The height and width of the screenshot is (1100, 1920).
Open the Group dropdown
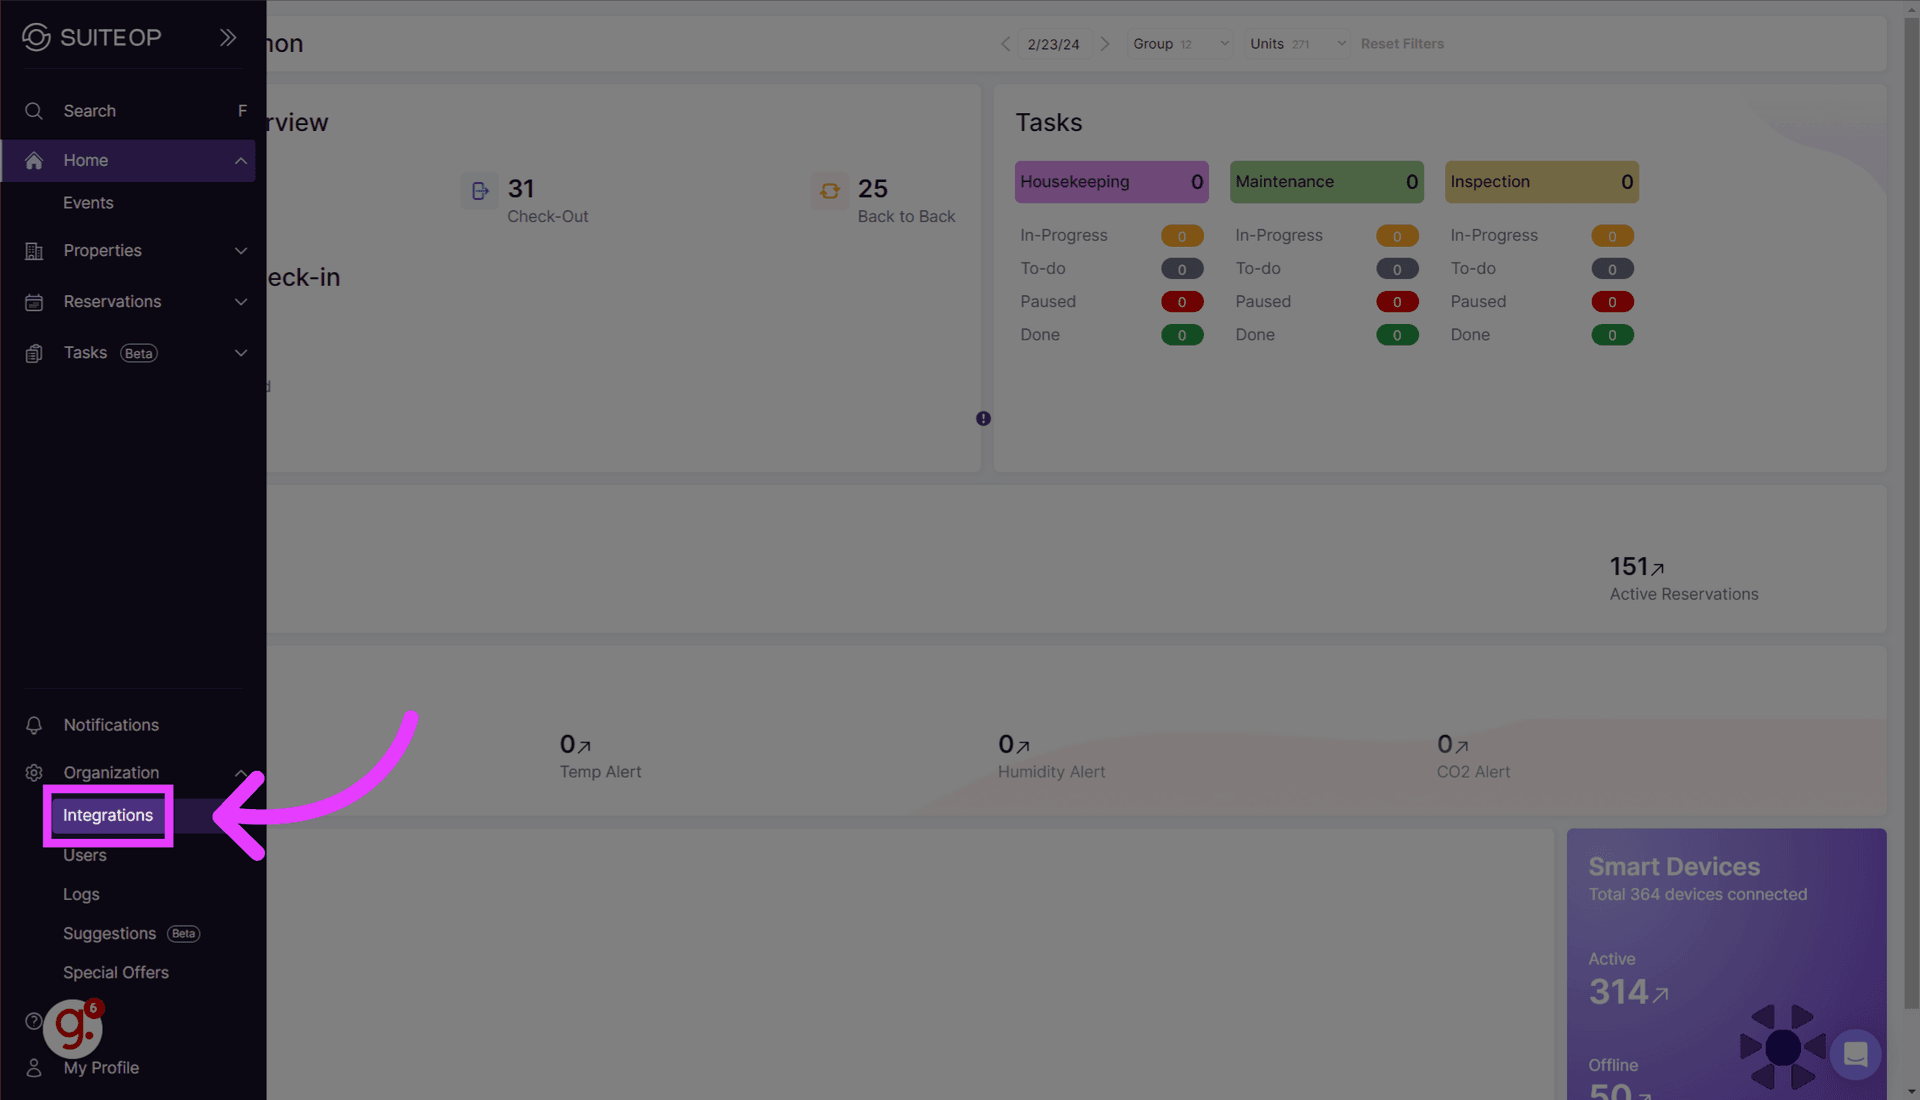tap(1179, 43)
